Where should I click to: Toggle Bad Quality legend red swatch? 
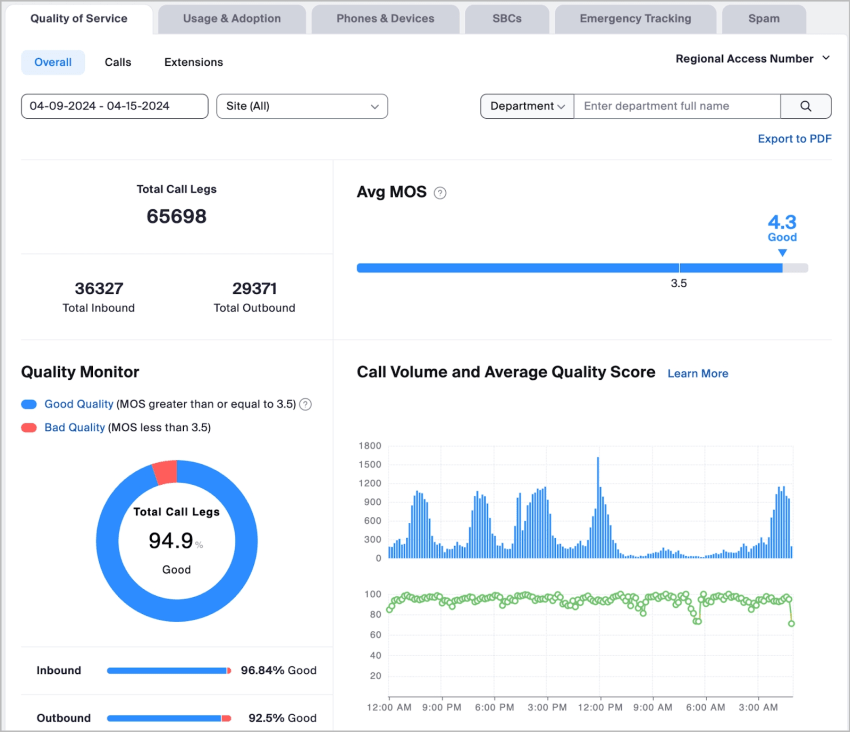29,428
